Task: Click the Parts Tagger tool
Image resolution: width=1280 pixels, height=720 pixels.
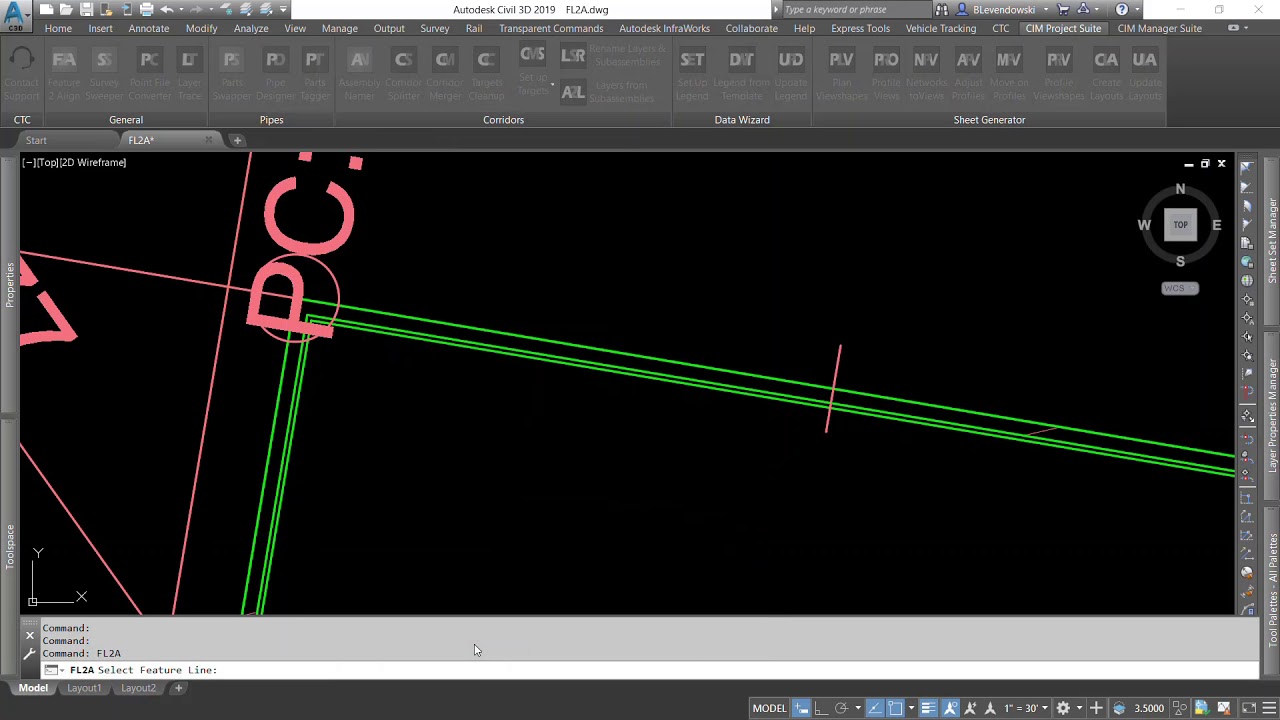Action: 314,75
